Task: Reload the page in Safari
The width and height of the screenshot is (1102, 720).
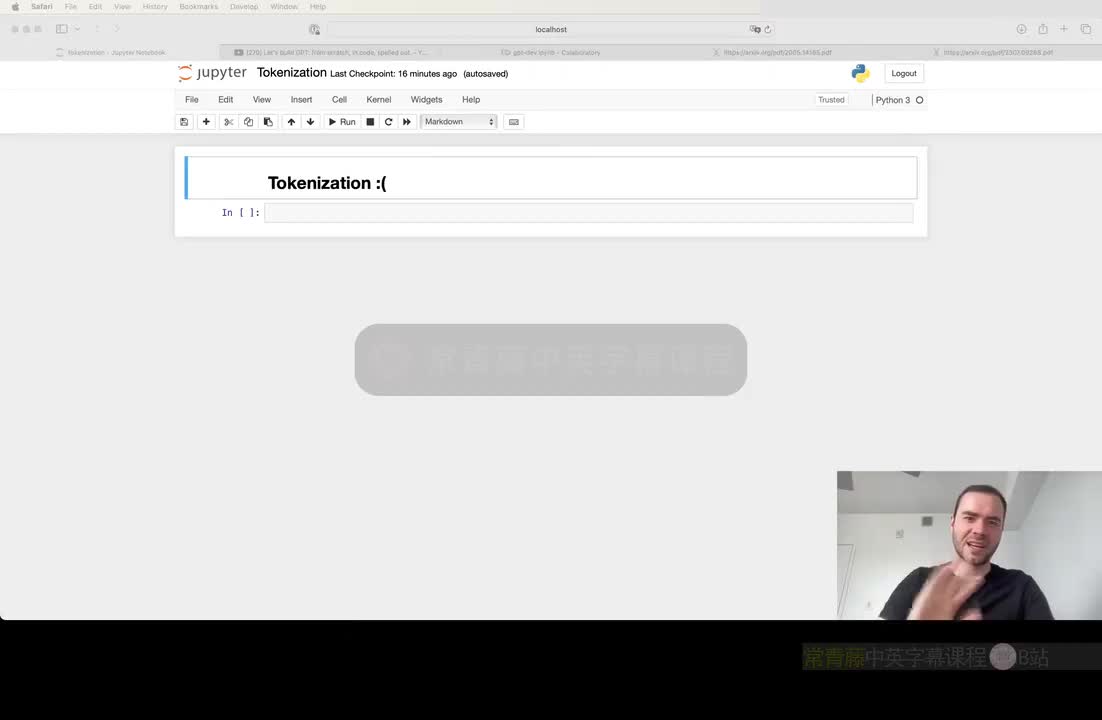Action: pos(767,30)
